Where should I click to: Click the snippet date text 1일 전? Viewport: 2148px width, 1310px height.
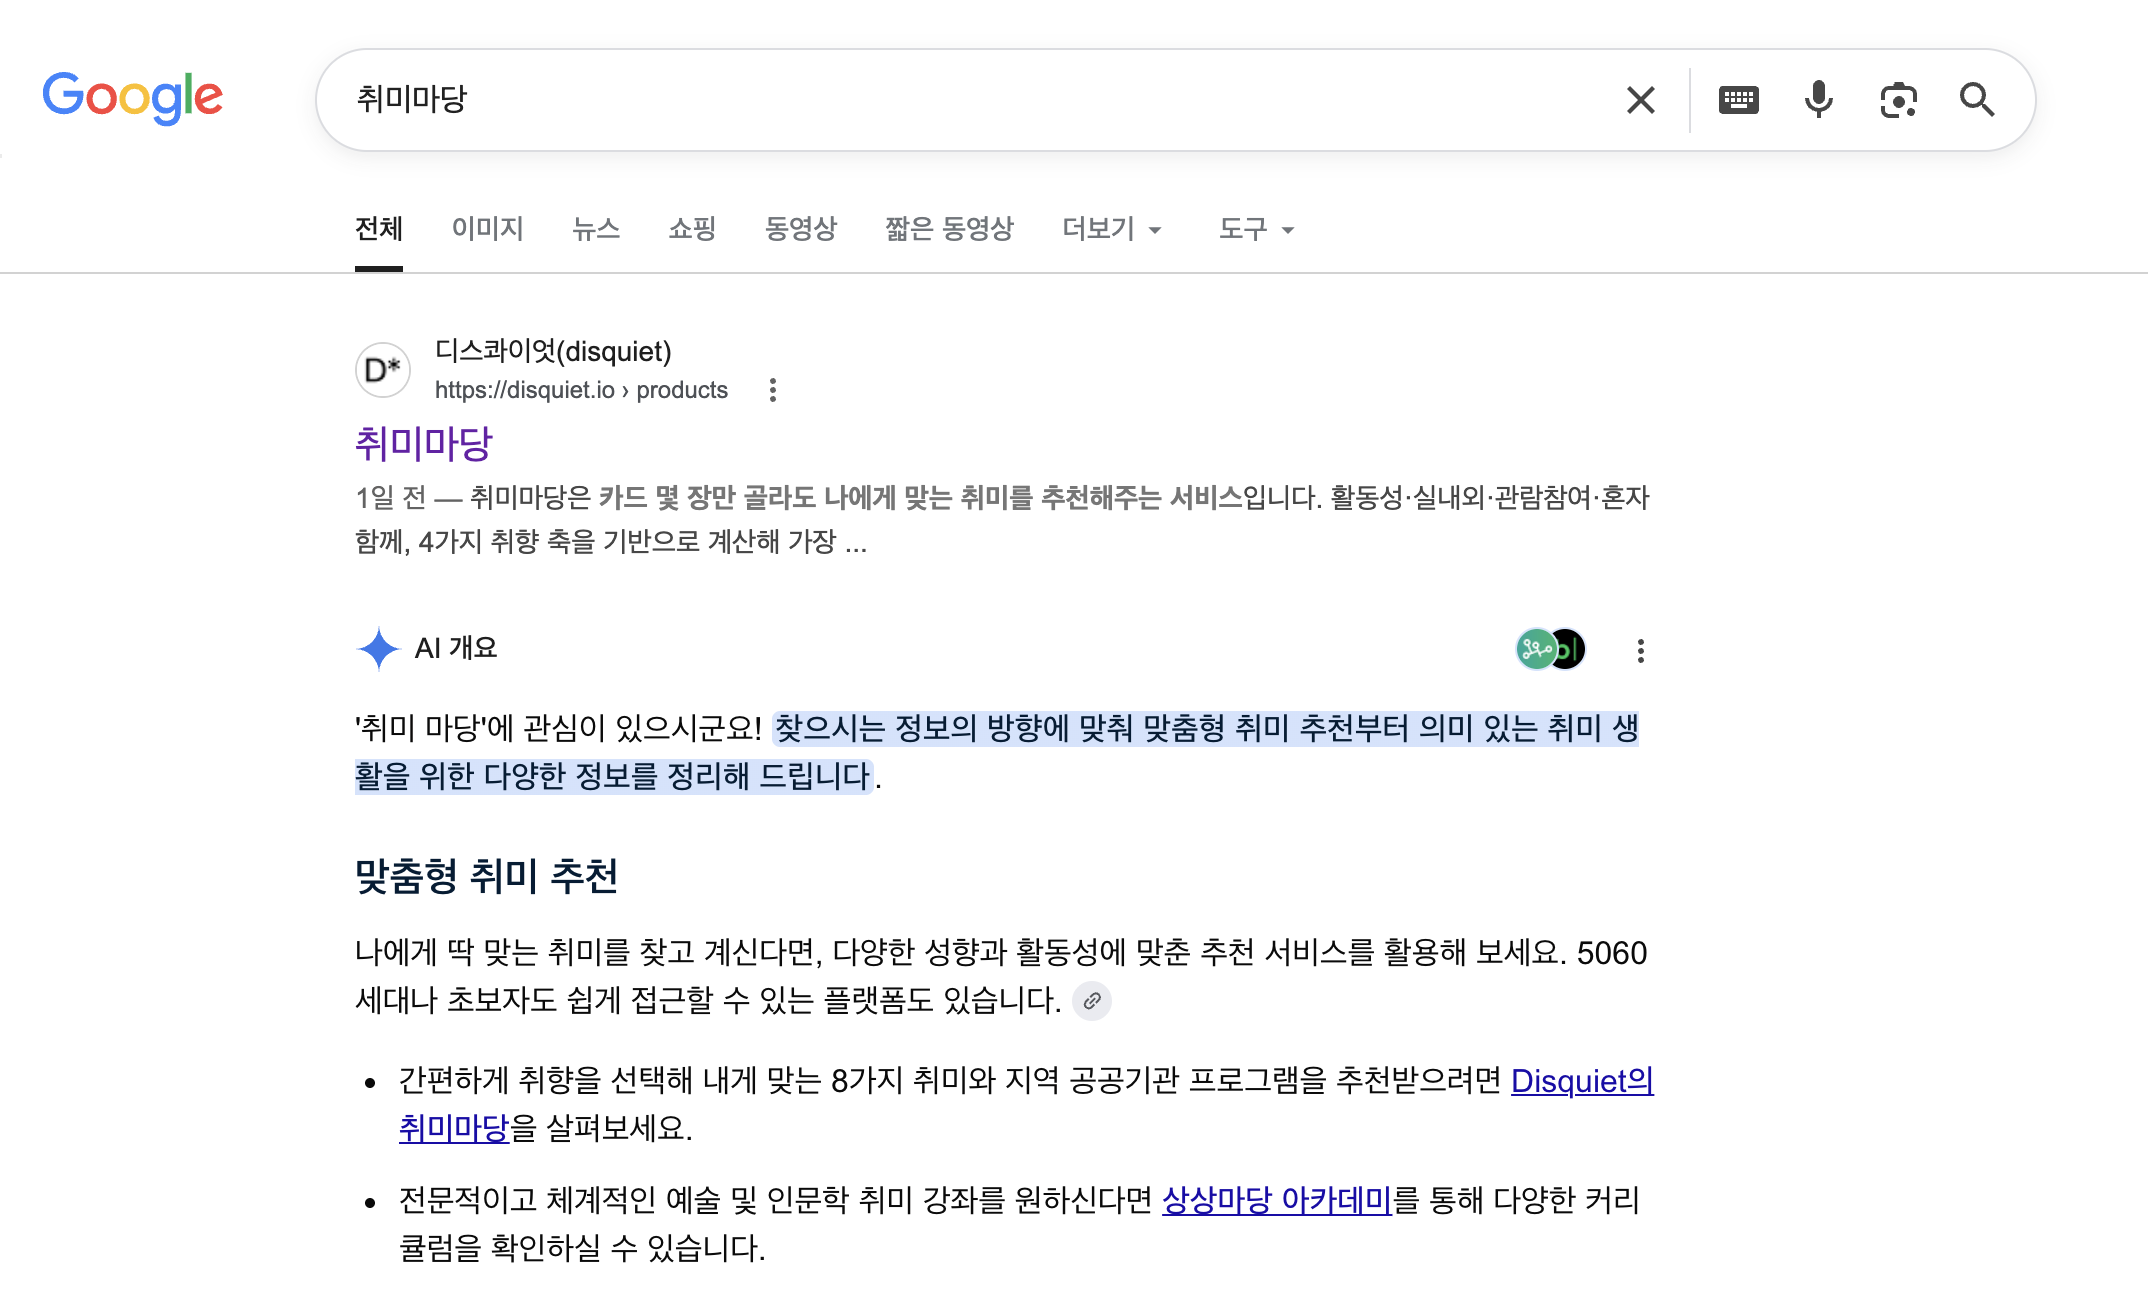pos(391,497)
